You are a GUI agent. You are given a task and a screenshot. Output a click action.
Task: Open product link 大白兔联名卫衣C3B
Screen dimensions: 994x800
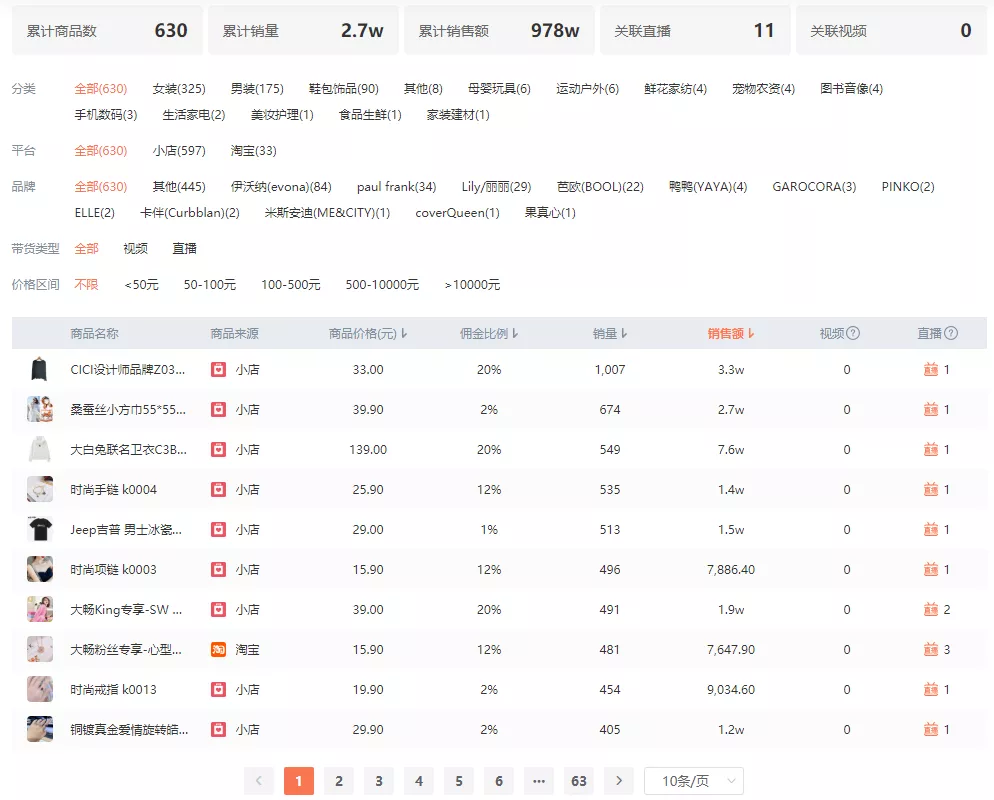pyautogui.click(x=128, y=450)
